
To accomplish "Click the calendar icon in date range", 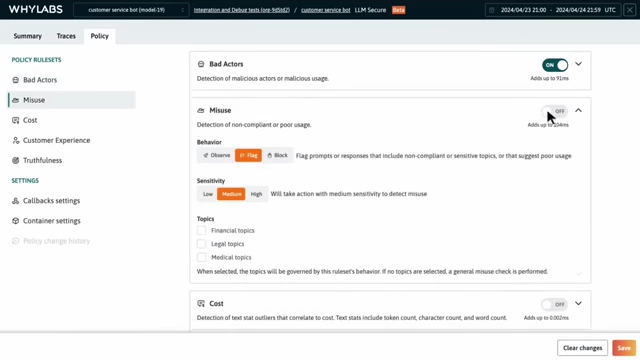I will [x=492, y=10].
